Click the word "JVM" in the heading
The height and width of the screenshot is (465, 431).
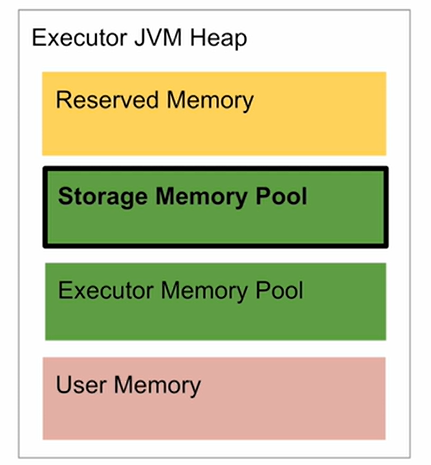tap(158, 37)
